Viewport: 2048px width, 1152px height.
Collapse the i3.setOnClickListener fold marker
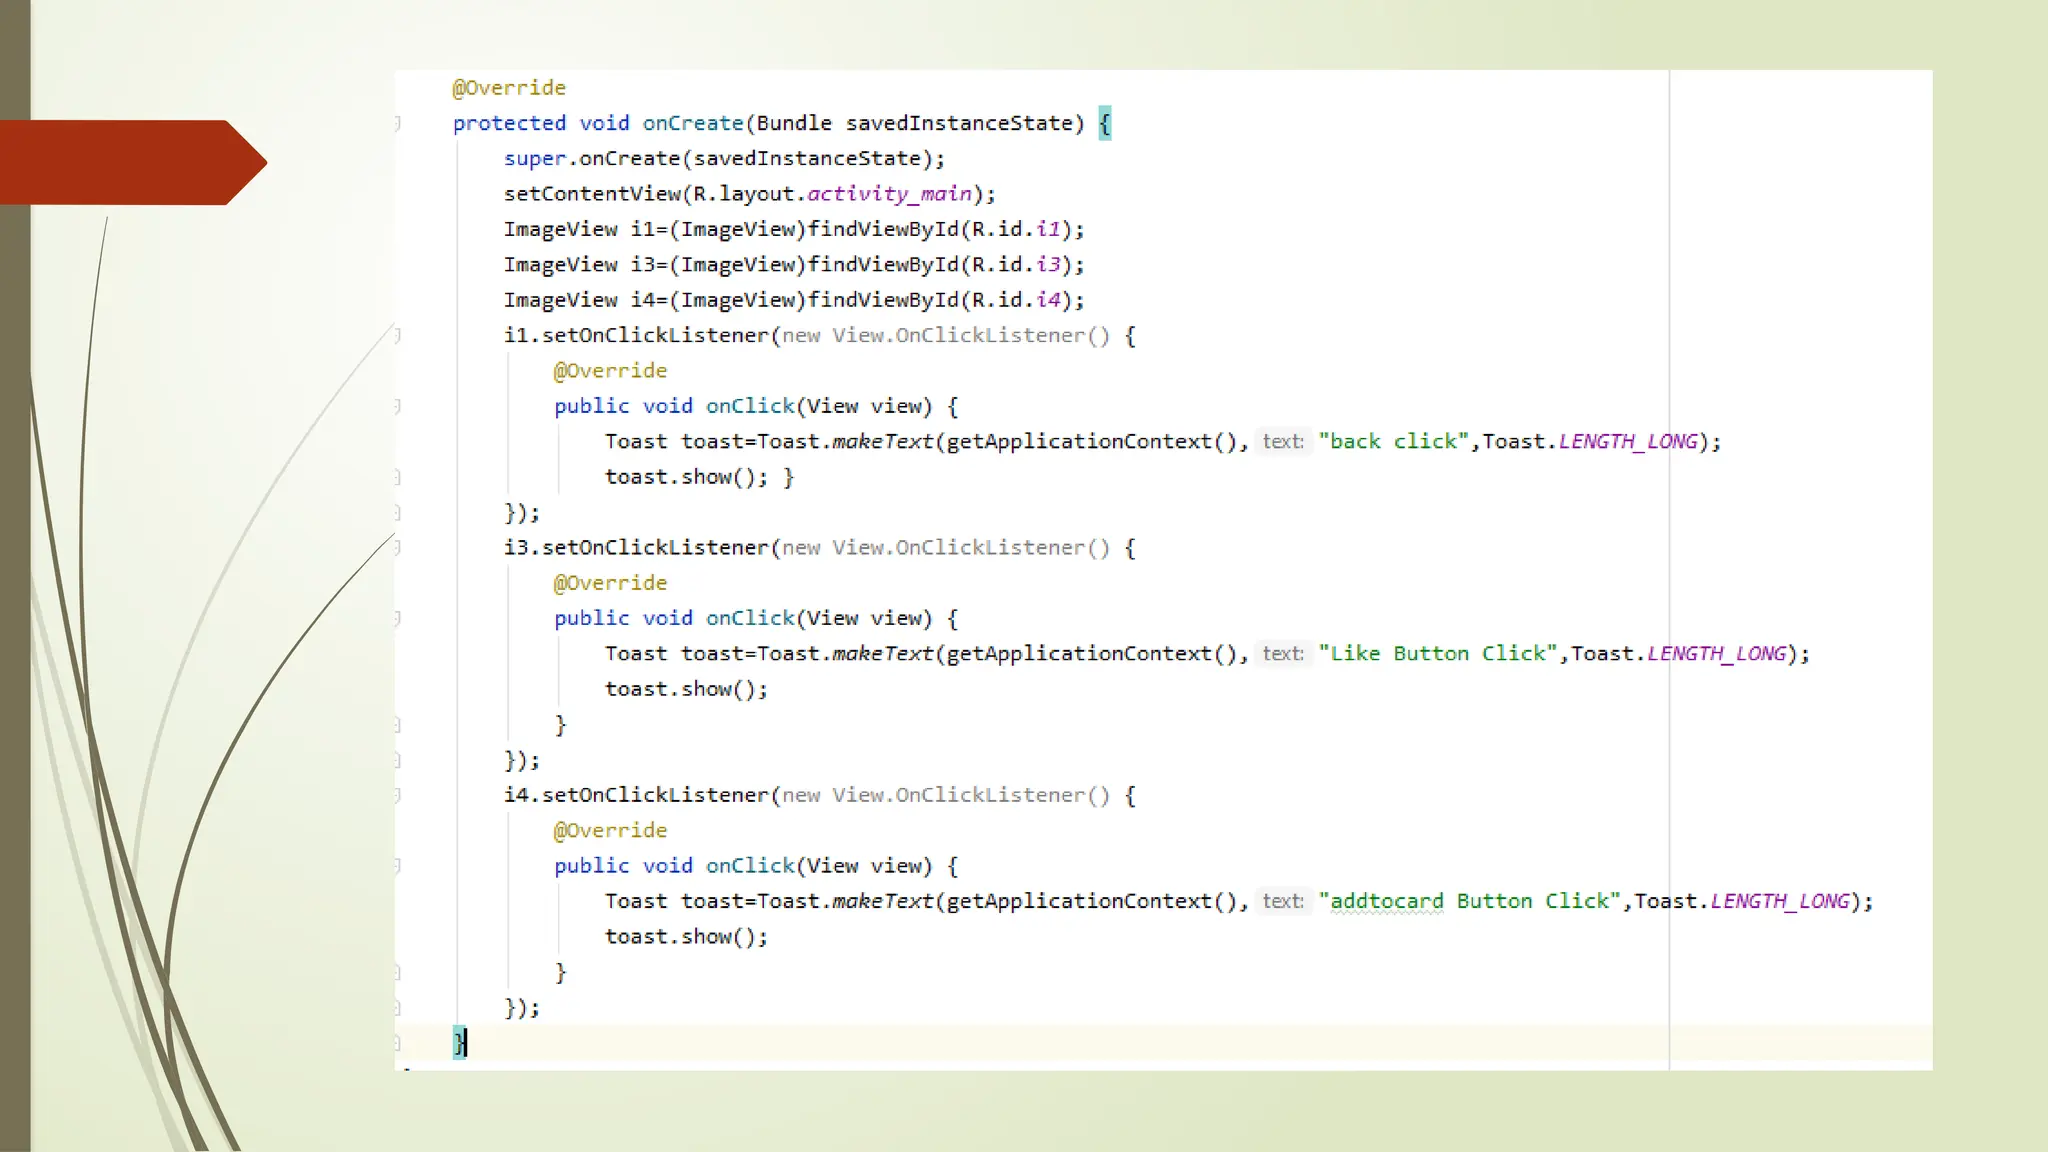click(398, 547)
